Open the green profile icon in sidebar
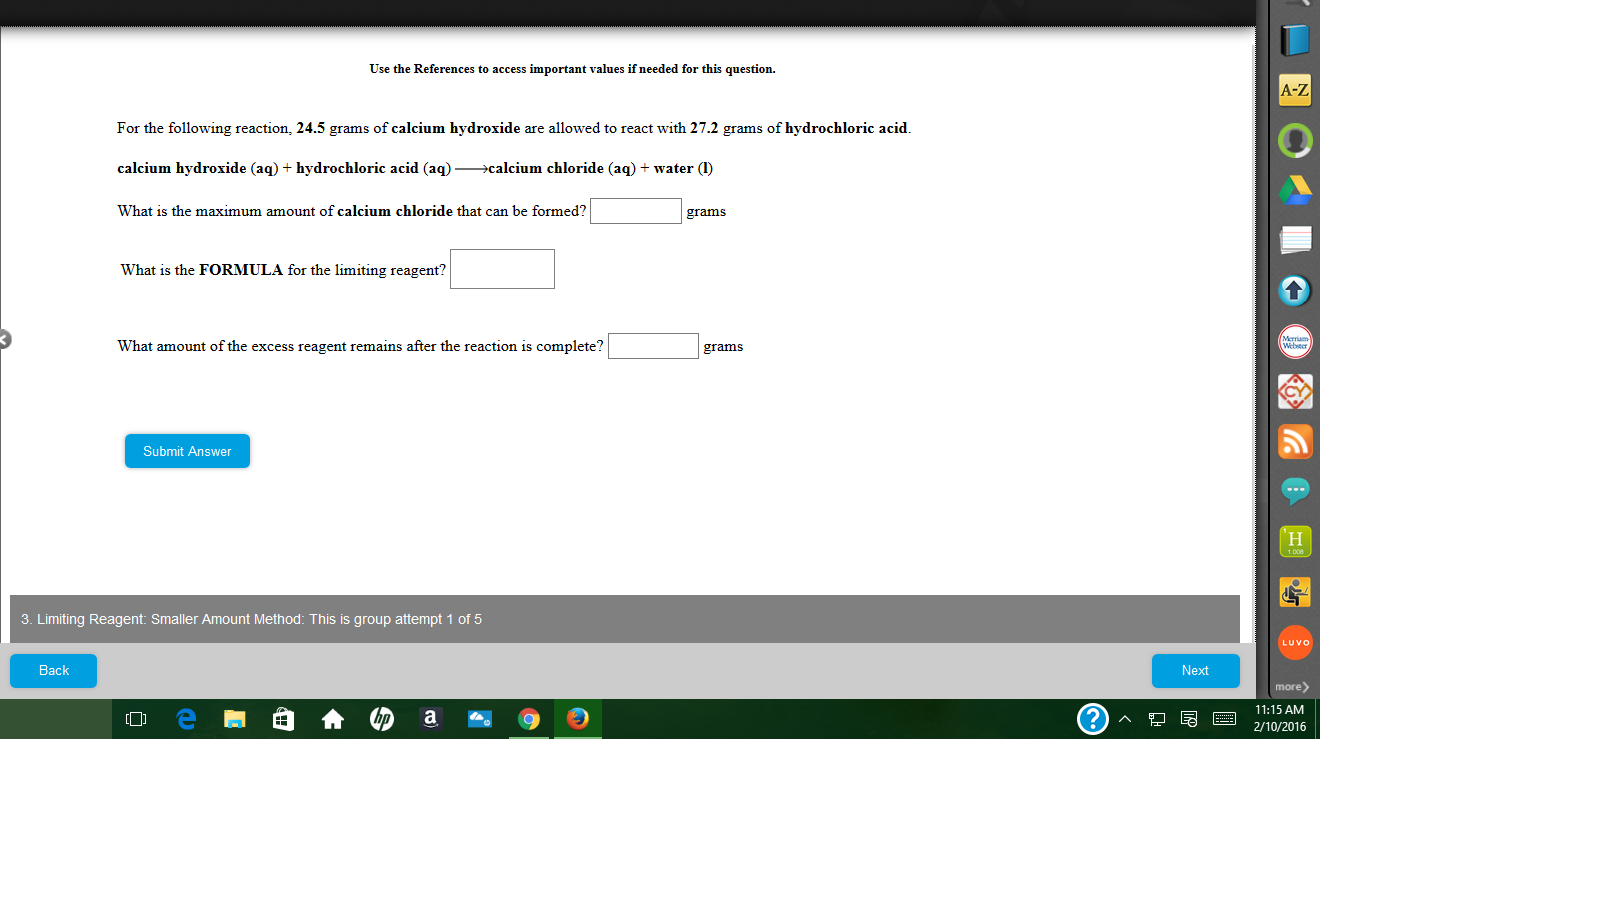 pyautogui.click(x=1294, y=140)
